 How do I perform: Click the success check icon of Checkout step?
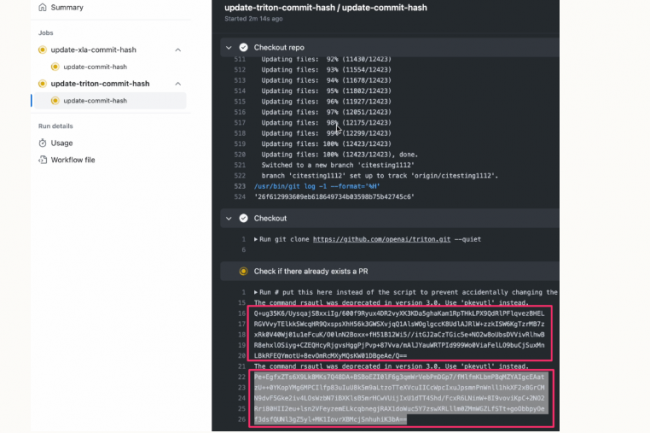[242, 218]
